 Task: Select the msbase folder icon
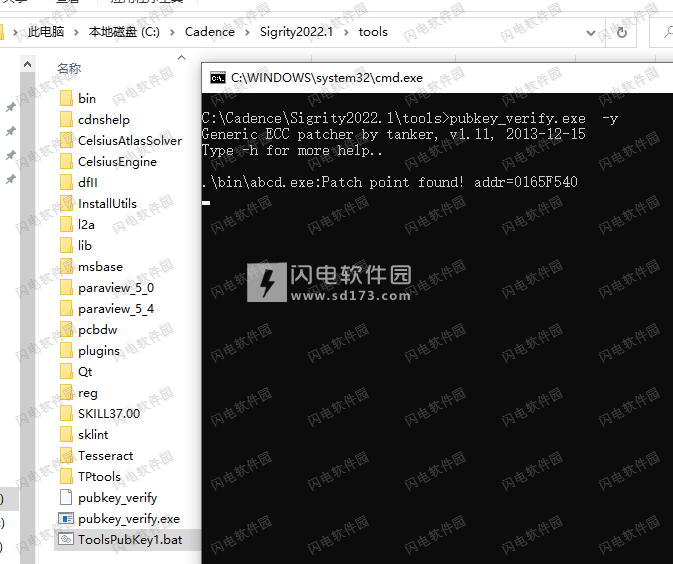pyautogui.click(x=66, y=267)
